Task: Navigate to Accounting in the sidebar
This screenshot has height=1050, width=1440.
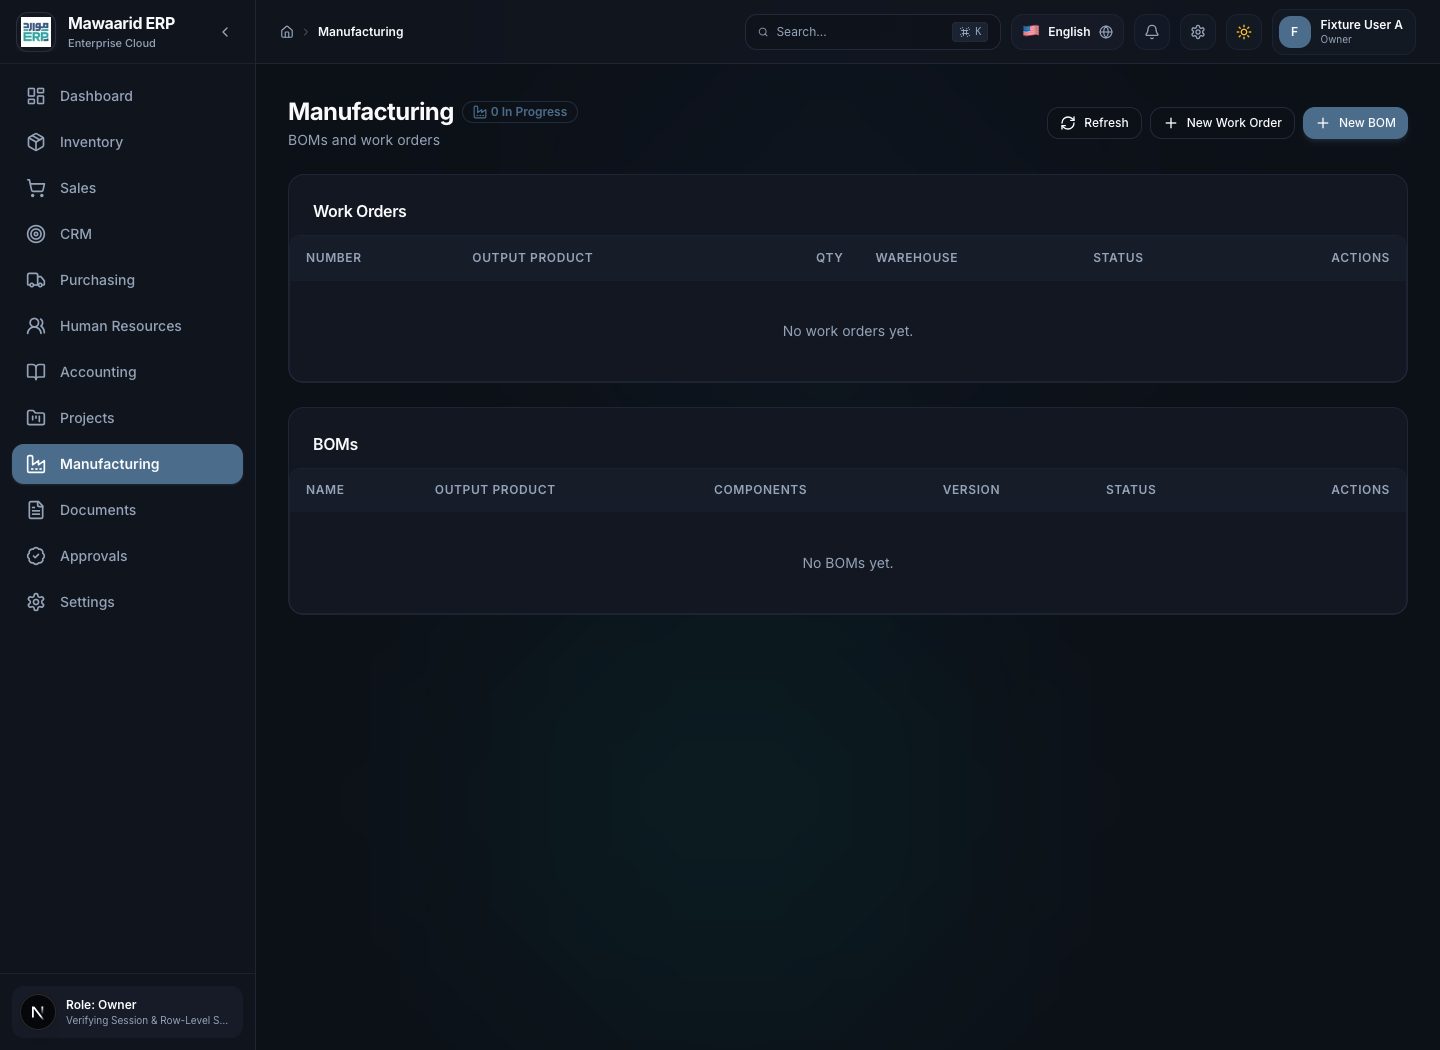Action: (x=127, y=372)
